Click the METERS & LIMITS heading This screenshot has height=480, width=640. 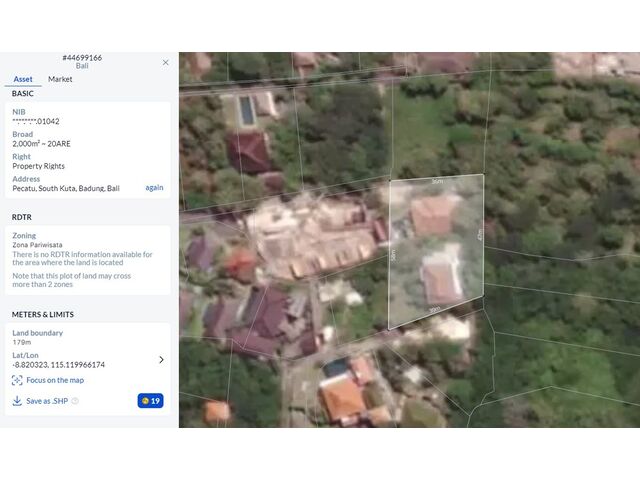click(x=43, y=314)
